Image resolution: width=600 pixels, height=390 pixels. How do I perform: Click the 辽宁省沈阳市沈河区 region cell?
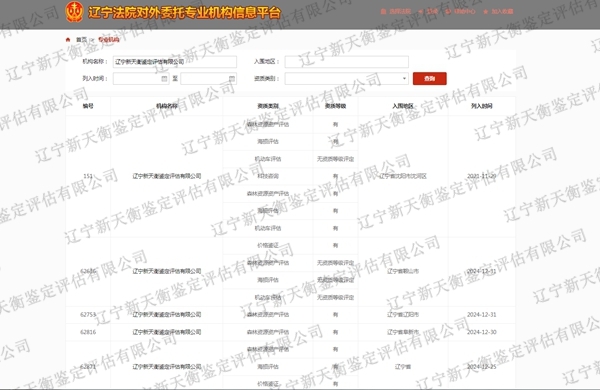coord(403,176)
